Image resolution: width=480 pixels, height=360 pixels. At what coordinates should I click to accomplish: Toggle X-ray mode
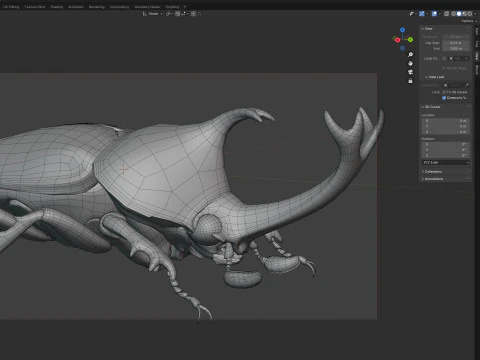click(446, 14)
